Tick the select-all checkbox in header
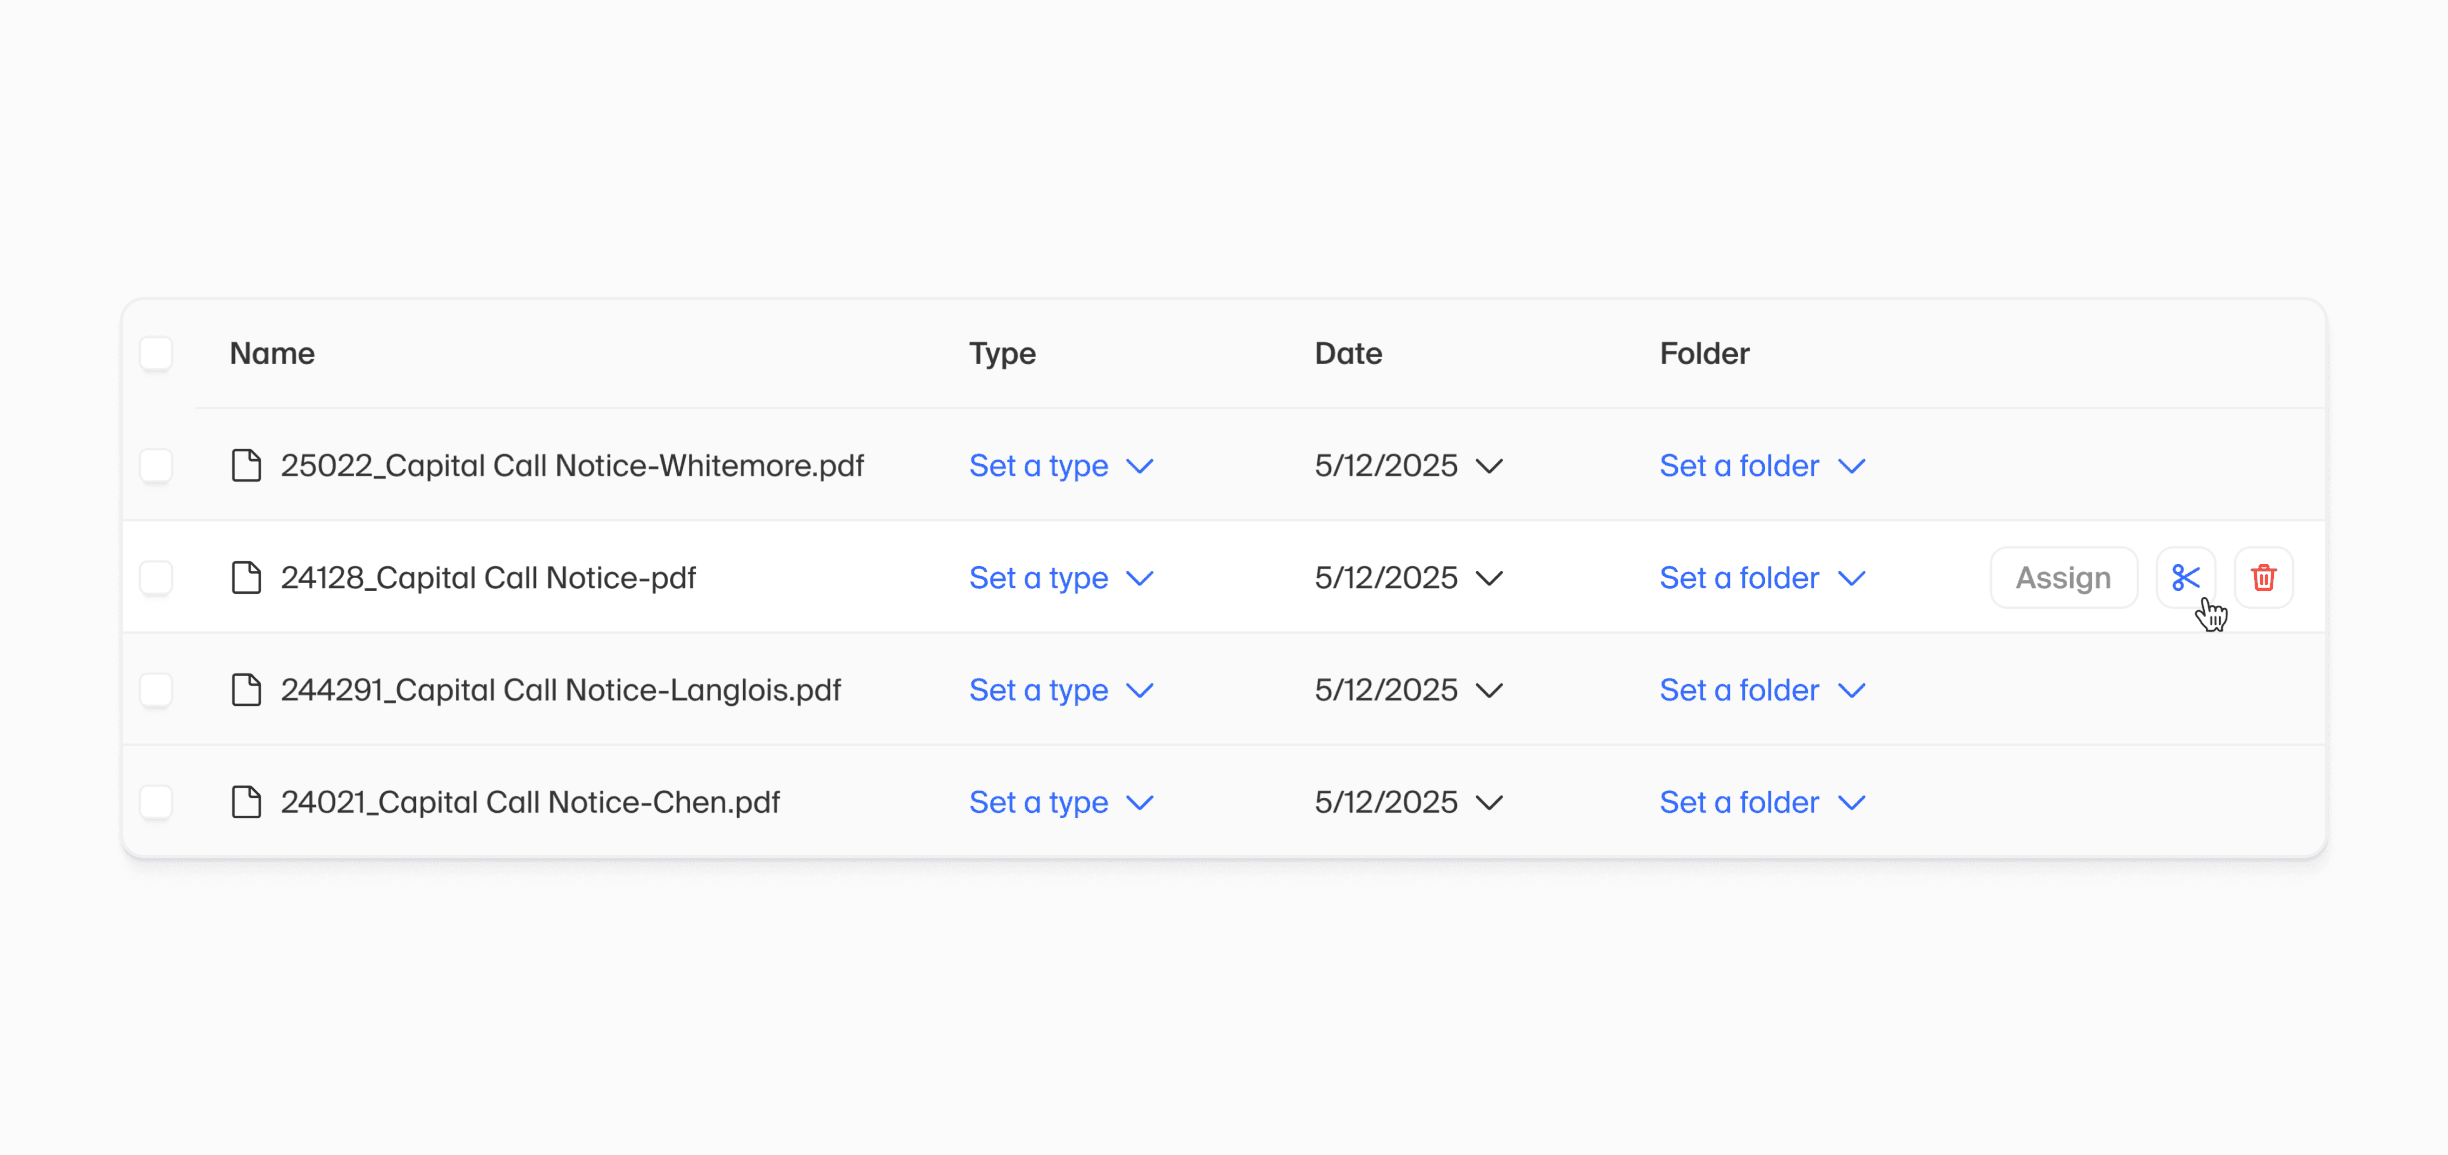 click(x=156, y=354)
